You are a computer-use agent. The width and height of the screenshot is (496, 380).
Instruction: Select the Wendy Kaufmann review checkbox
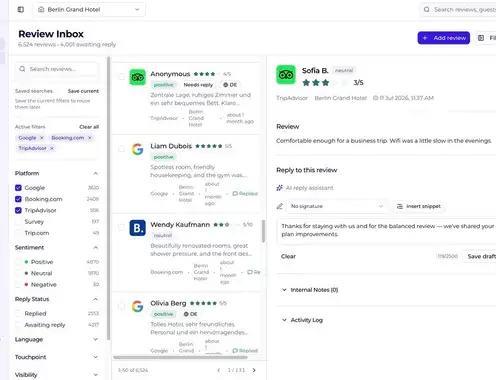(122, 227)
